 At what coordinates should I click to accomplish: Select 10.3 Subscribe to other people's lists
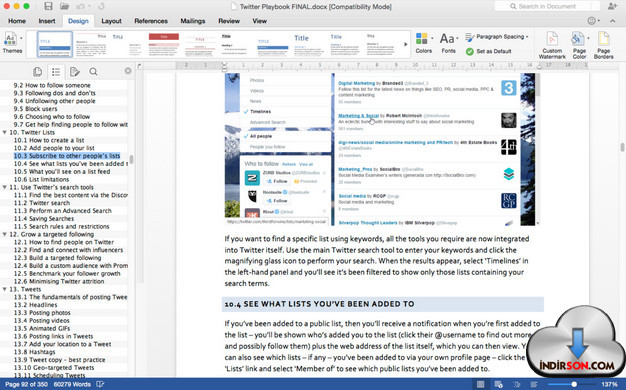coord(67,156)
